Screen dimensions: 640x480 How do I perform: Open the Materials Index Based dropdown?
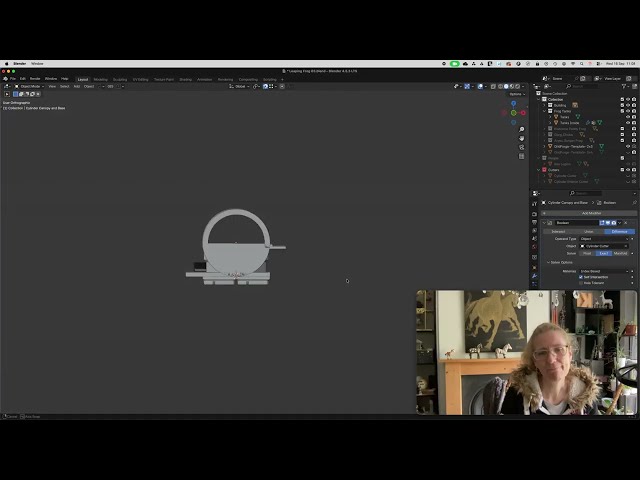click(605, 271)
